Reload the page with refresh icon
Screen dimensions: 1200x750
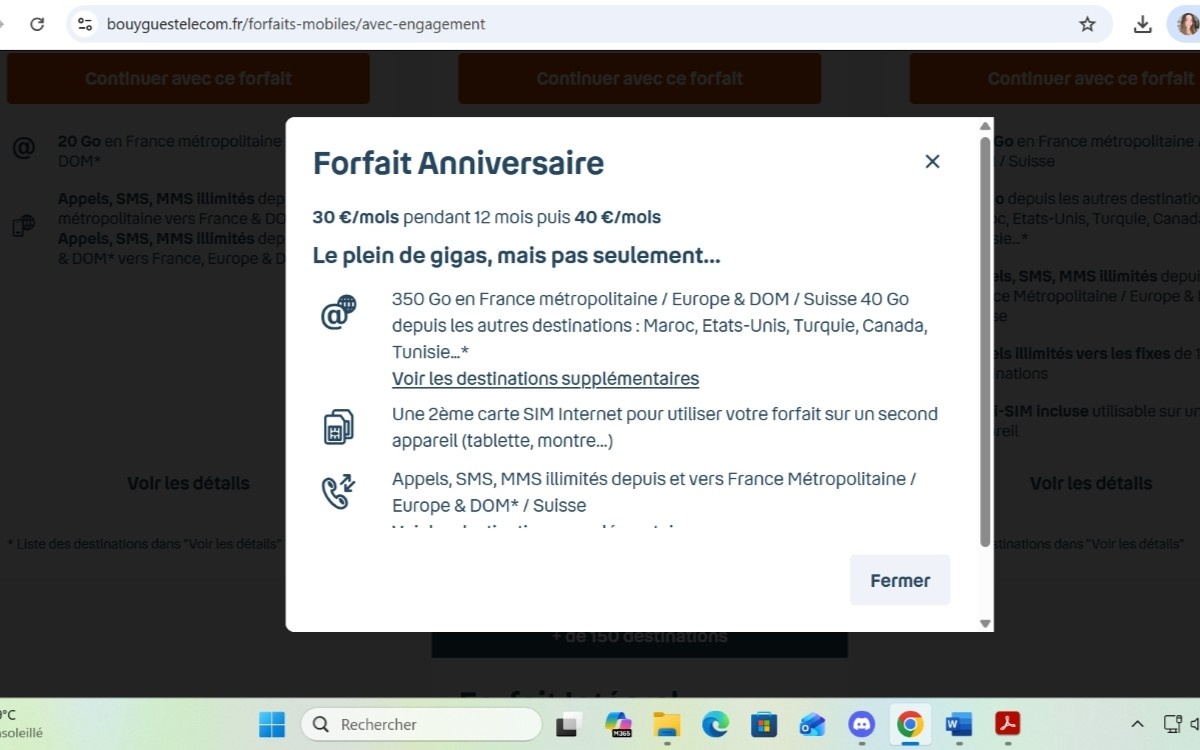point(37,24)
